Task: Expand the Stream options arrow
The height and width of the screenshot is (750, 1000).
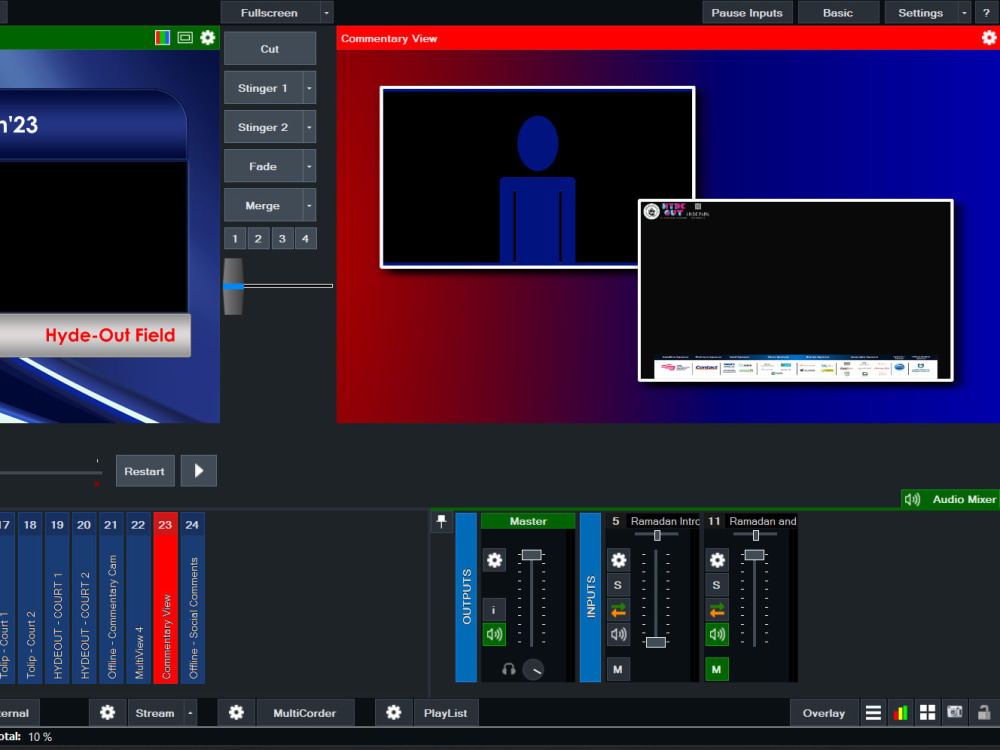Action: click(190, 713)
